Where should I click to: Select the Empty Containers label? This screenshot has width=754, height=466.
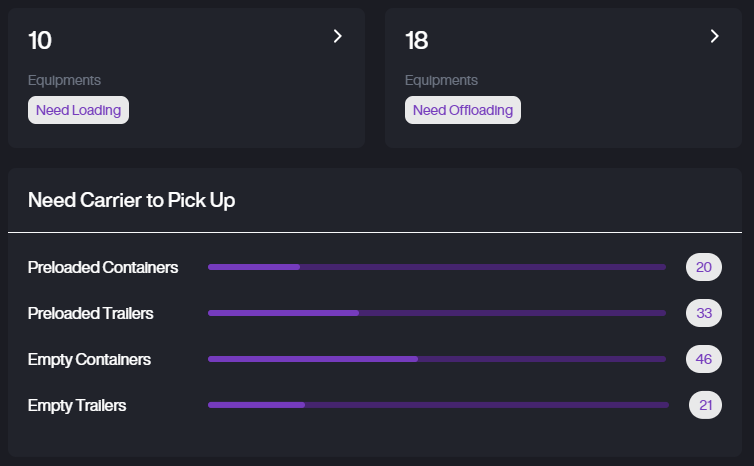tap(89, 359)
